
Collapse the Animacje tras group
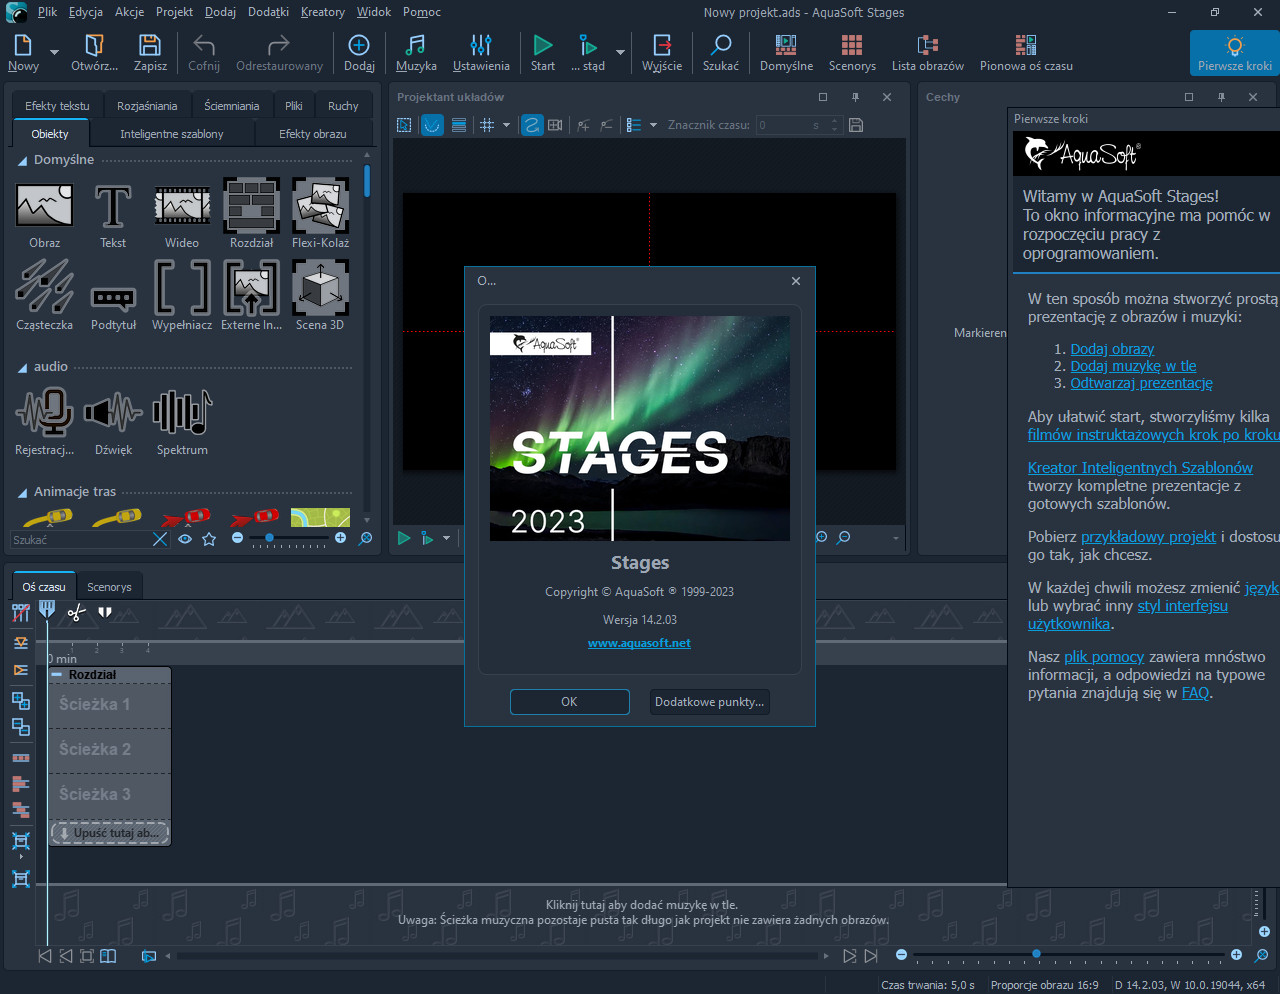point(22,493)
